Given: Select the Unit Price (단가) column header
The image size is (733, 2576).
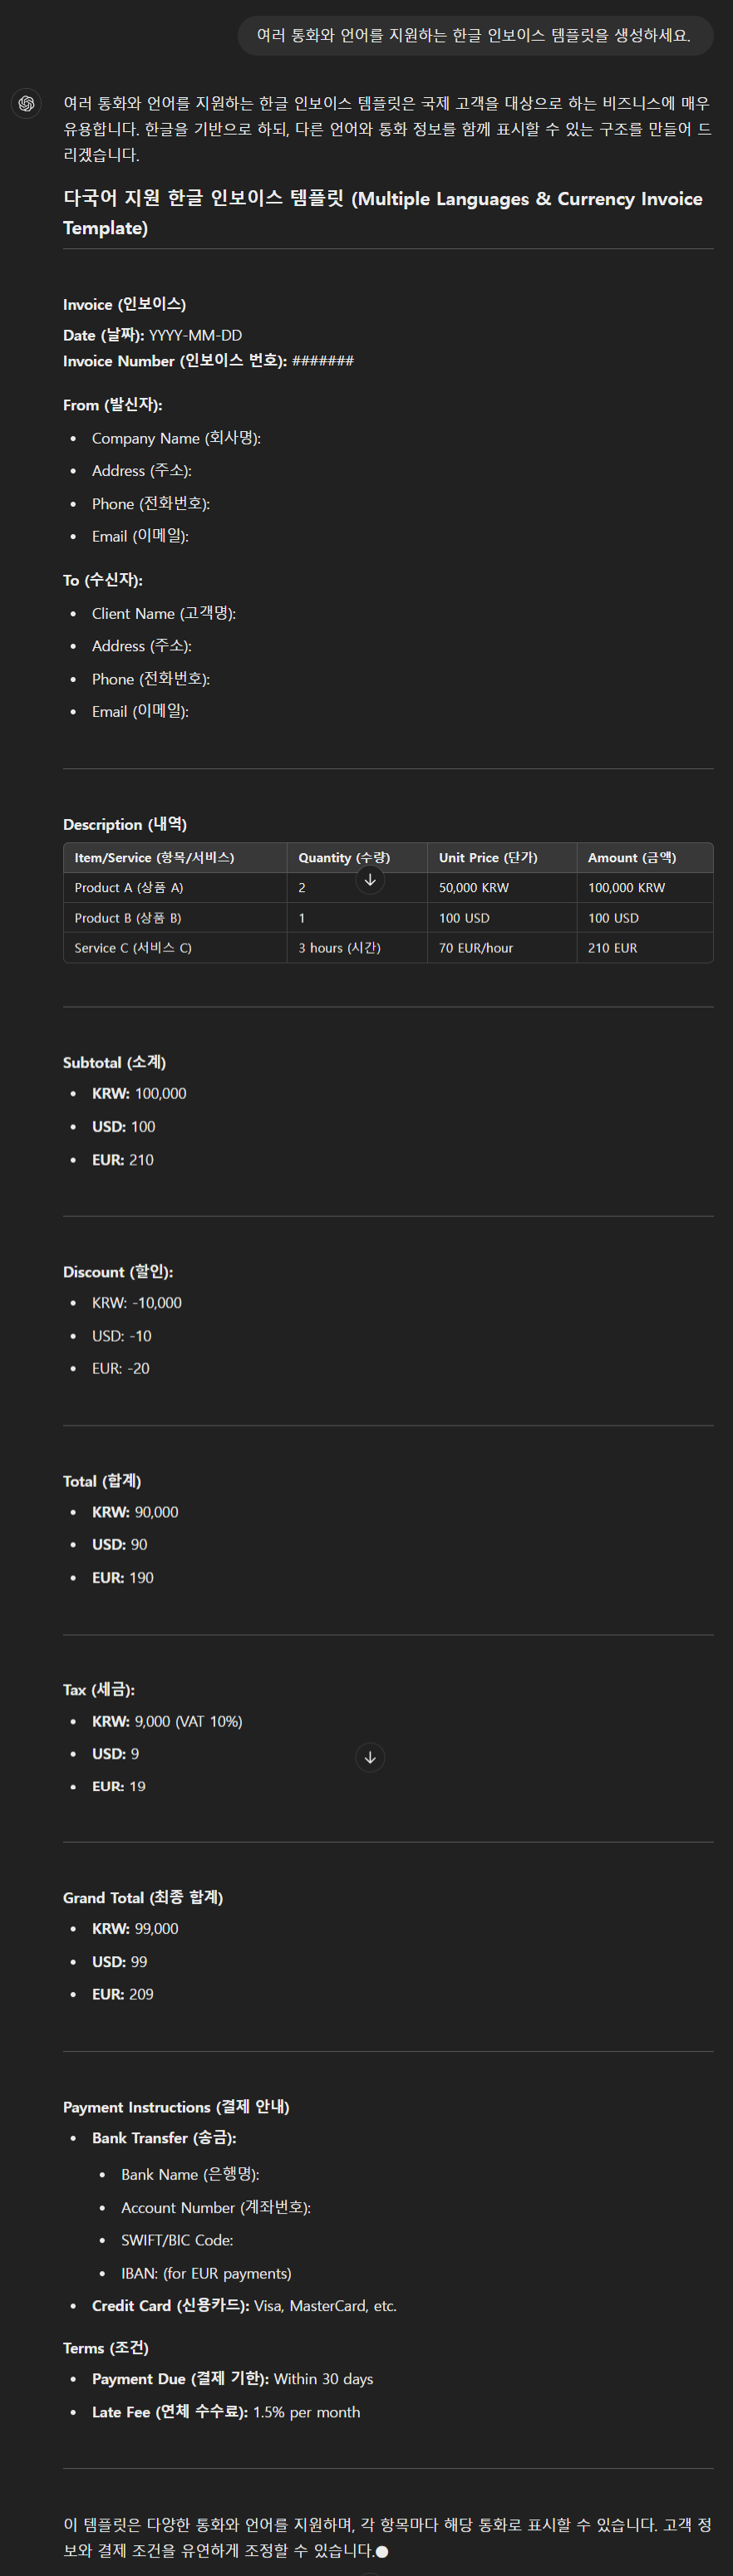Looking at the screenshot, I should (x=502, y=858).
